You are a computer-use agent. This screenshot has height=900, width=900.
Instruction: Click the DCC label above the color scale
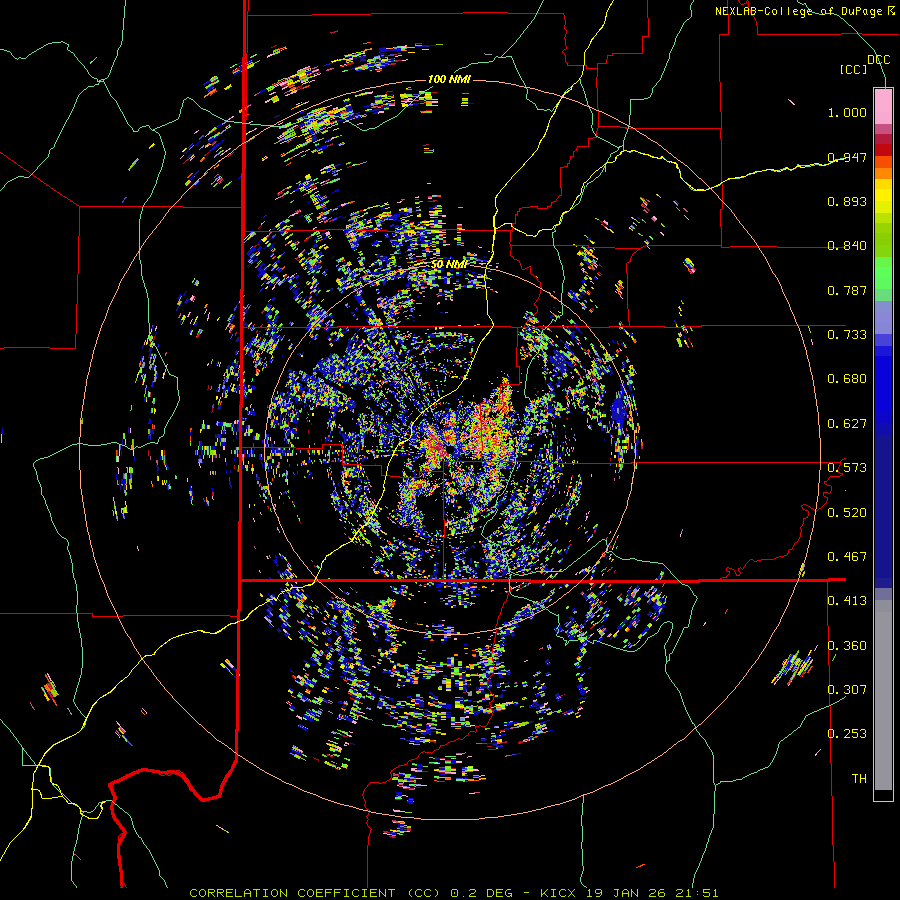pos(878,60)
